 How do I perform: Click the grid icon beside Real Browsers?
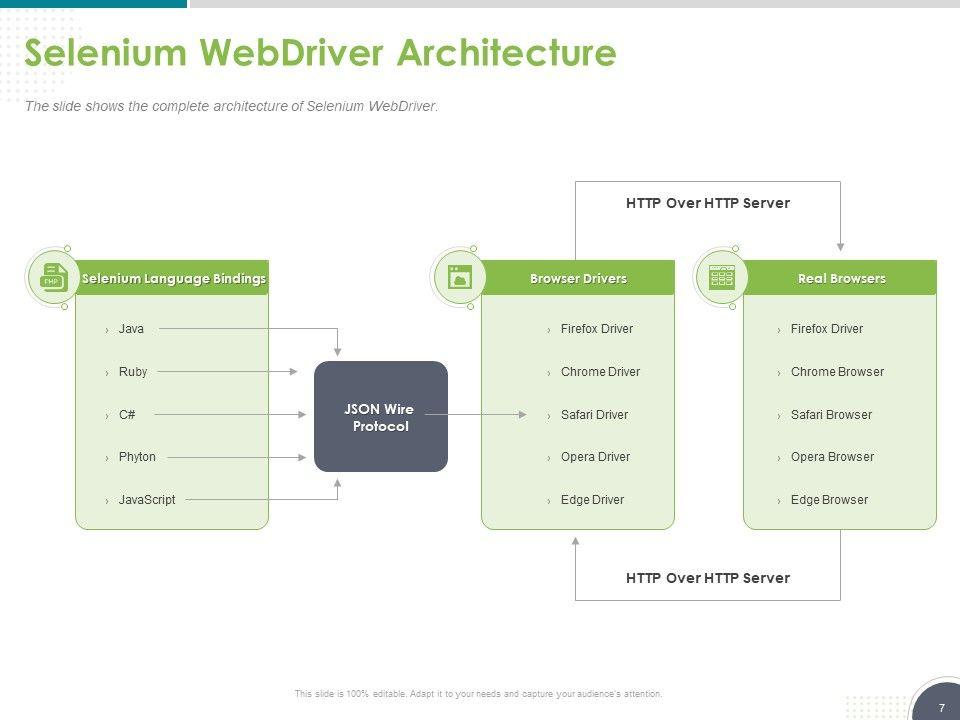click(721, 277)
